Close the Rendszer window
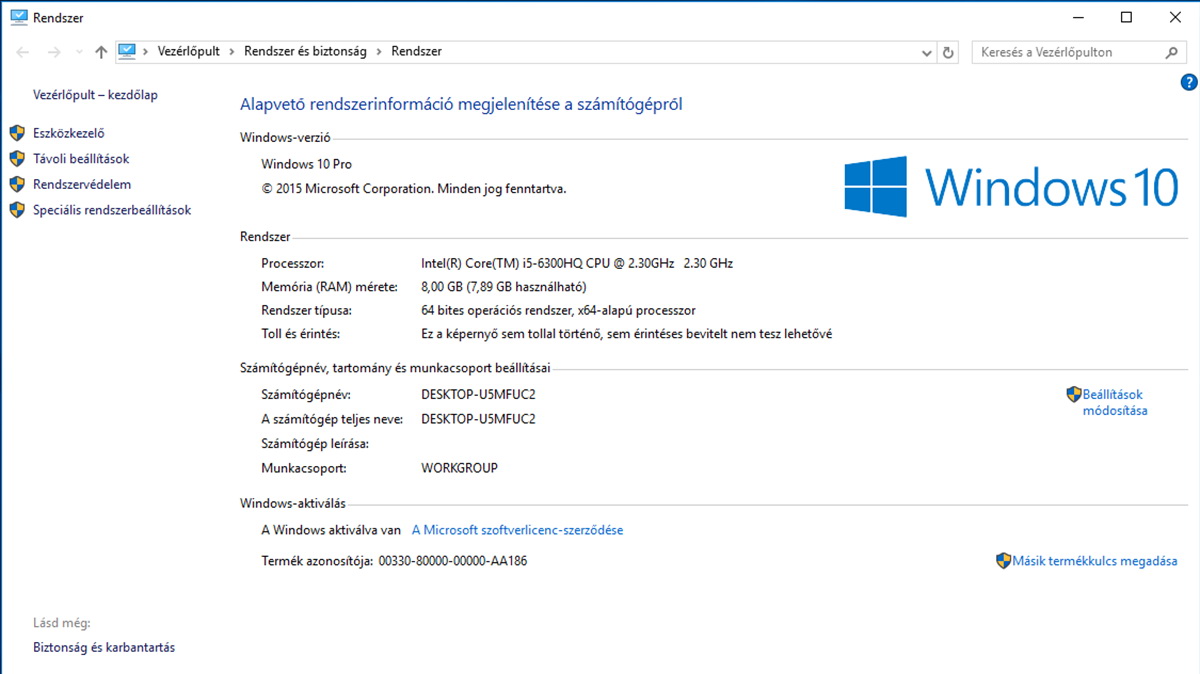Screen dimensions: 1200x674 coord(1174,17)
